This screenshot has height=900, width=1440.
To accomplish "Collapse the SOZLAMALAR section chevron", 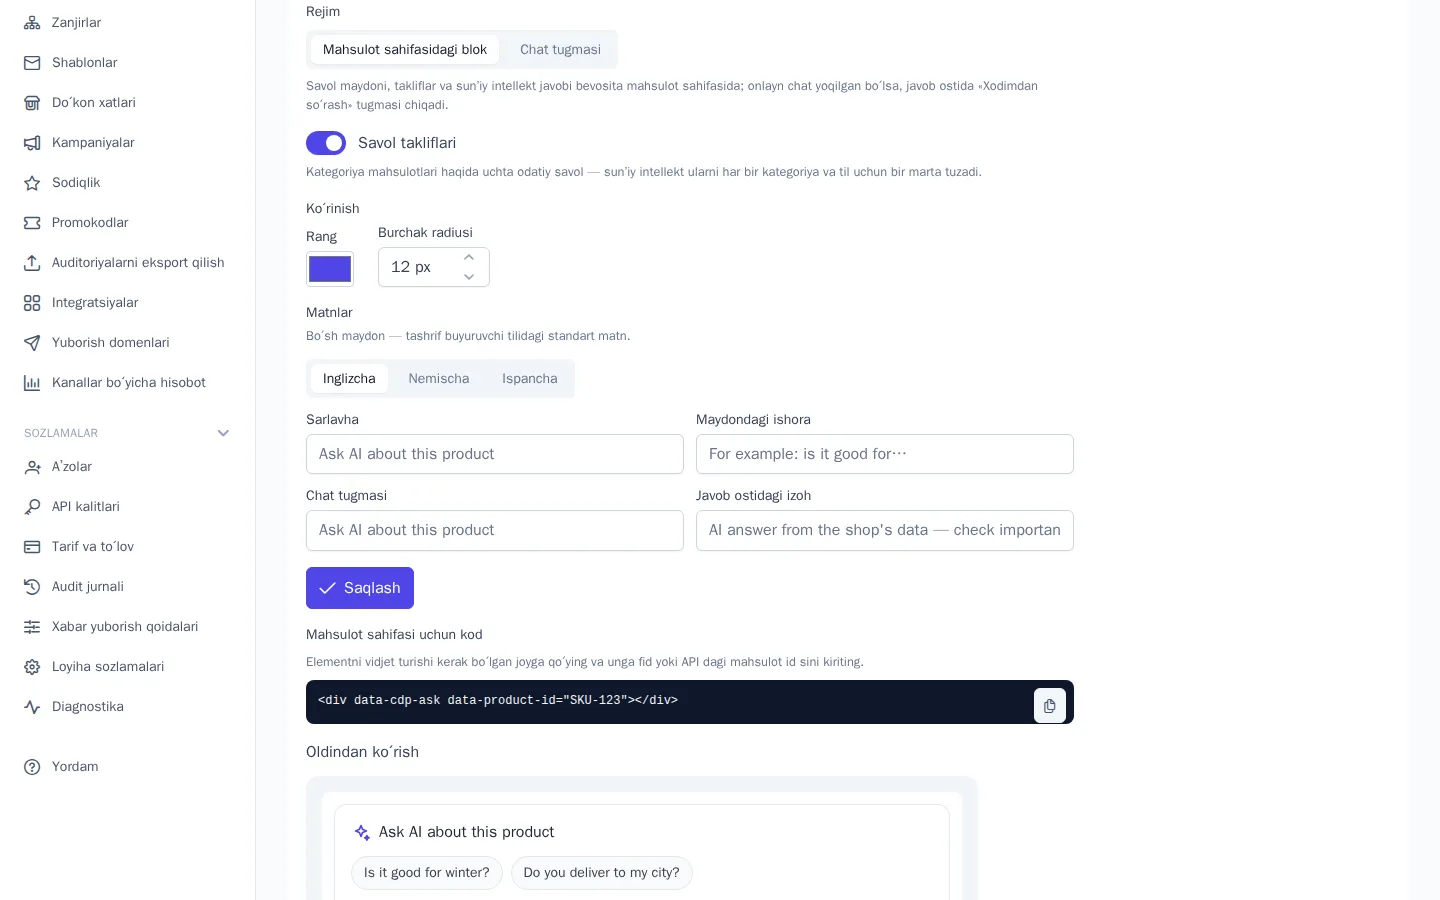I will pos(223,433).
